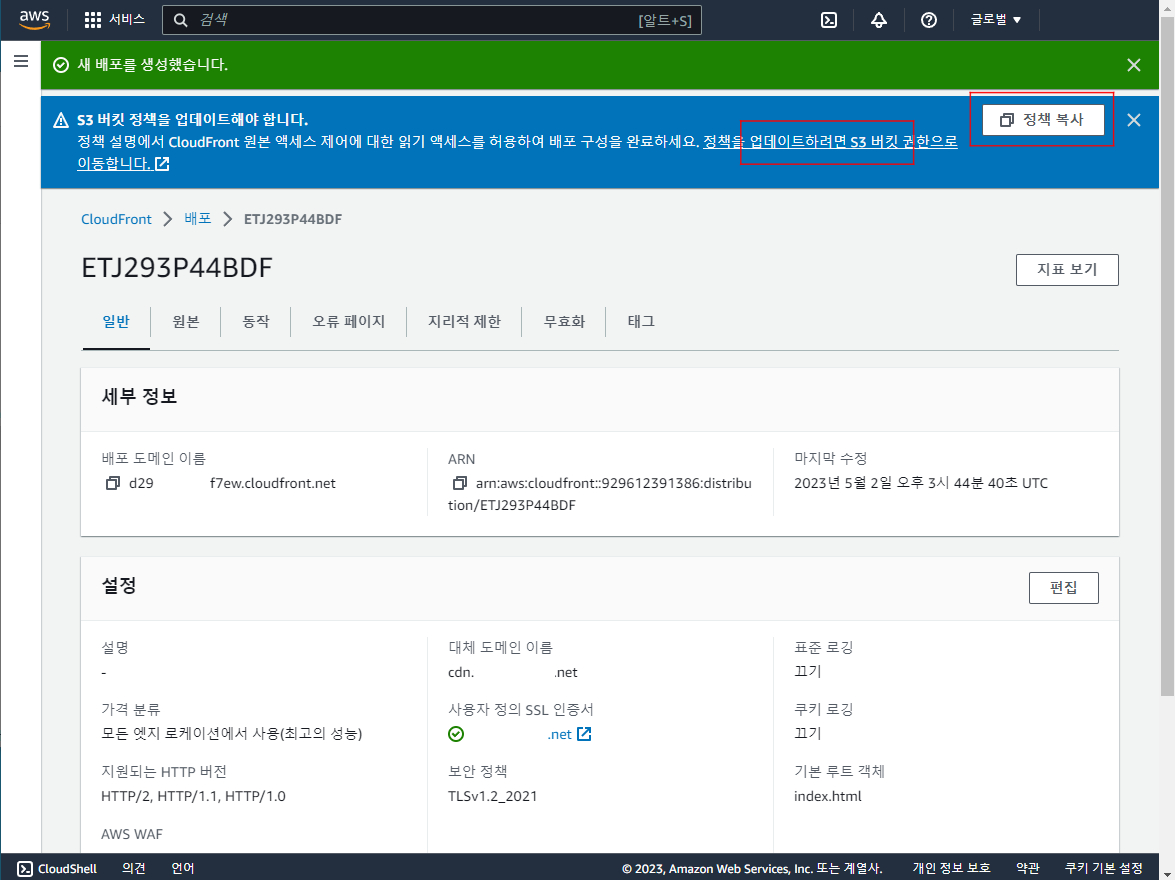This screenshot has height=880, width=1175.
Task: Open the 오류 페이지 tab
Action: coord(348,322)
